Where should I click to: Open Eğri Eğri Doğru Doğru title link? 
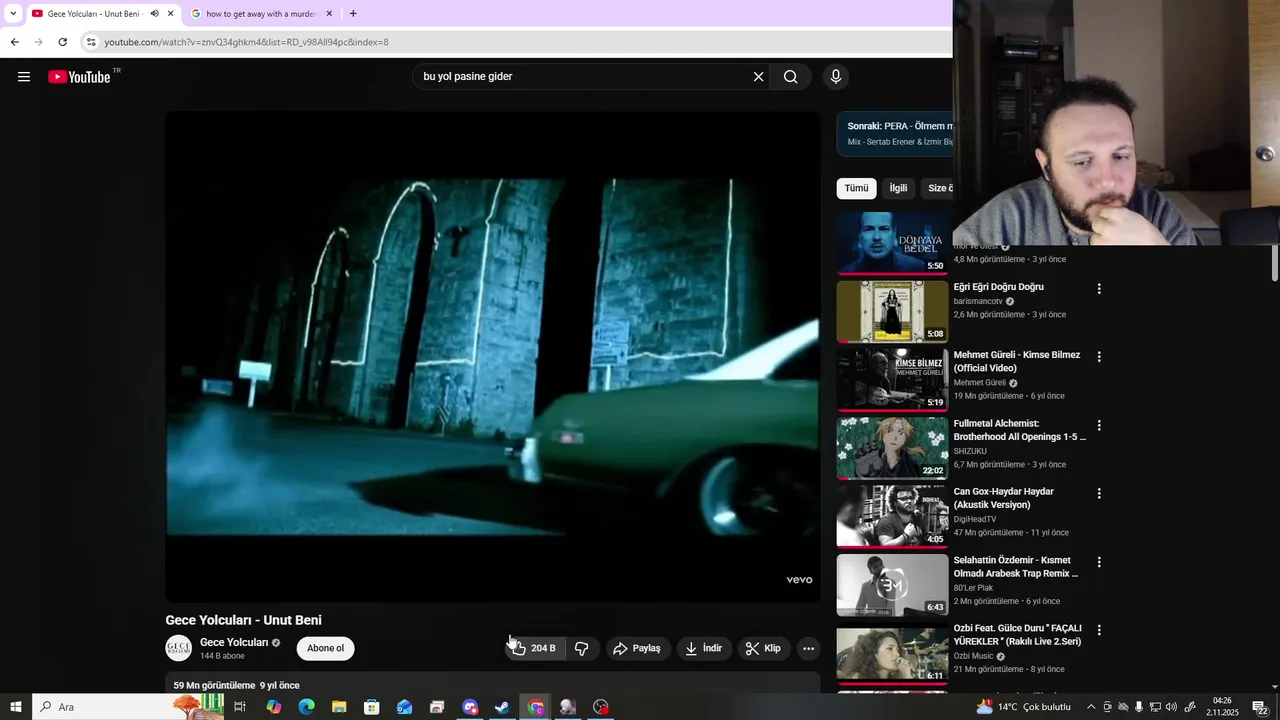pos(998,287)
